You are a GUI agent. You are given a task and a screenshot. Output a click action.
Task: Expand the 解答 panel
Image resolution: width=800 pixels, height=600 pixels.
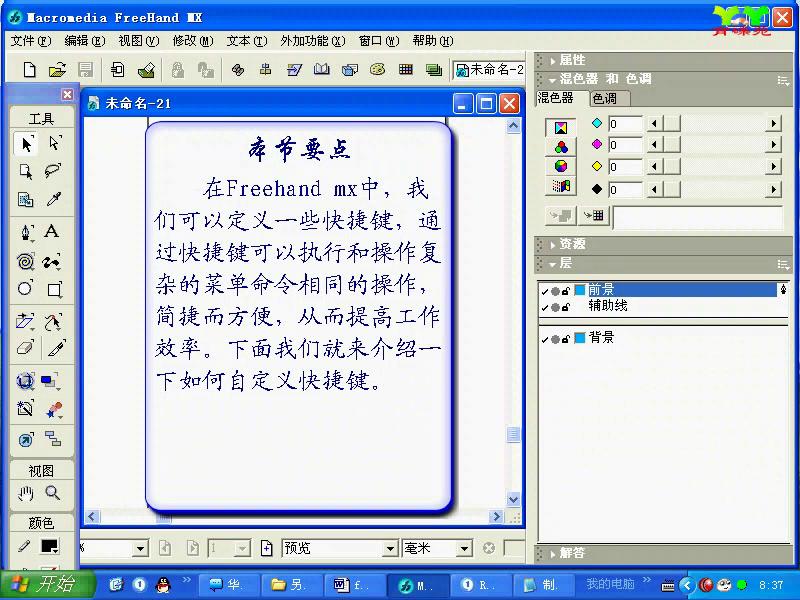553,554
